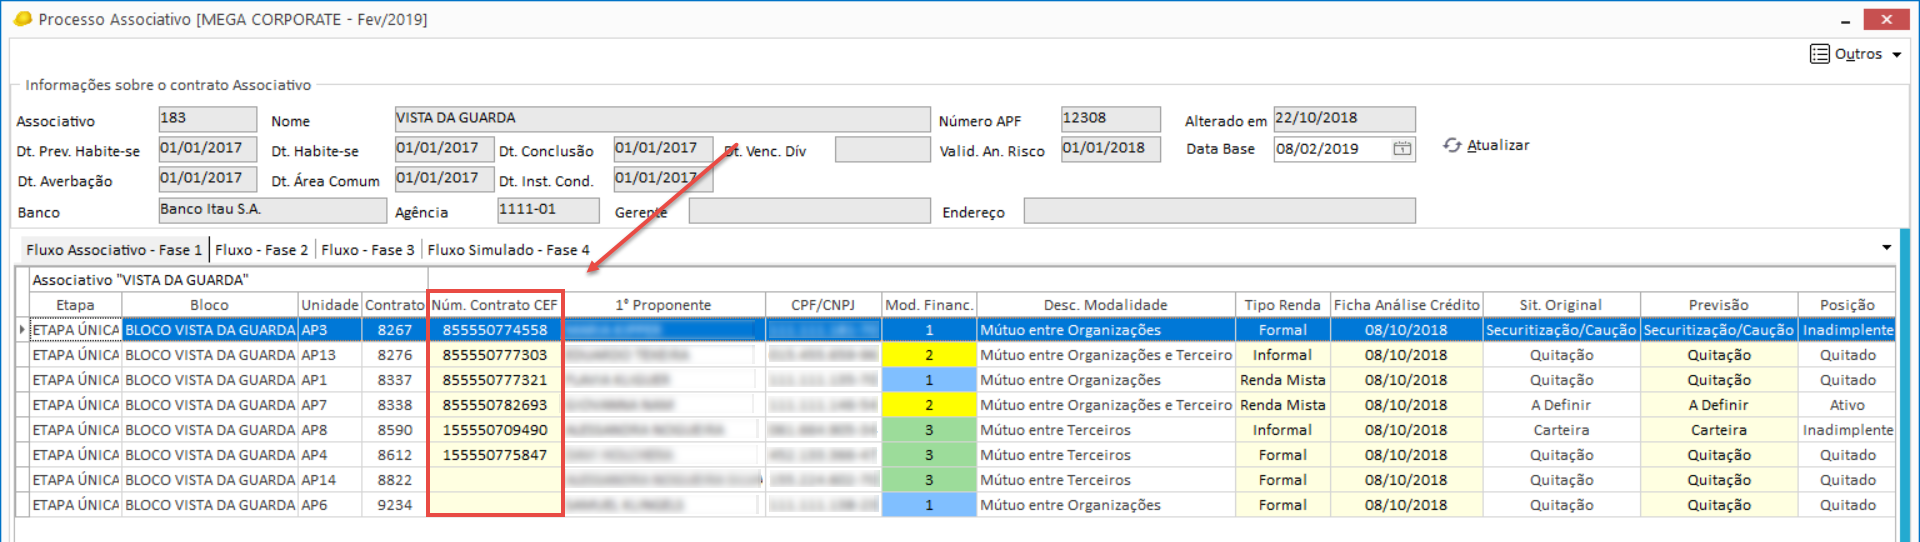Viewport: 1920px width, 542px height.
Task: Select the Associativo "VISTA DA GUARDA" group header
Action: pos(228,280)
